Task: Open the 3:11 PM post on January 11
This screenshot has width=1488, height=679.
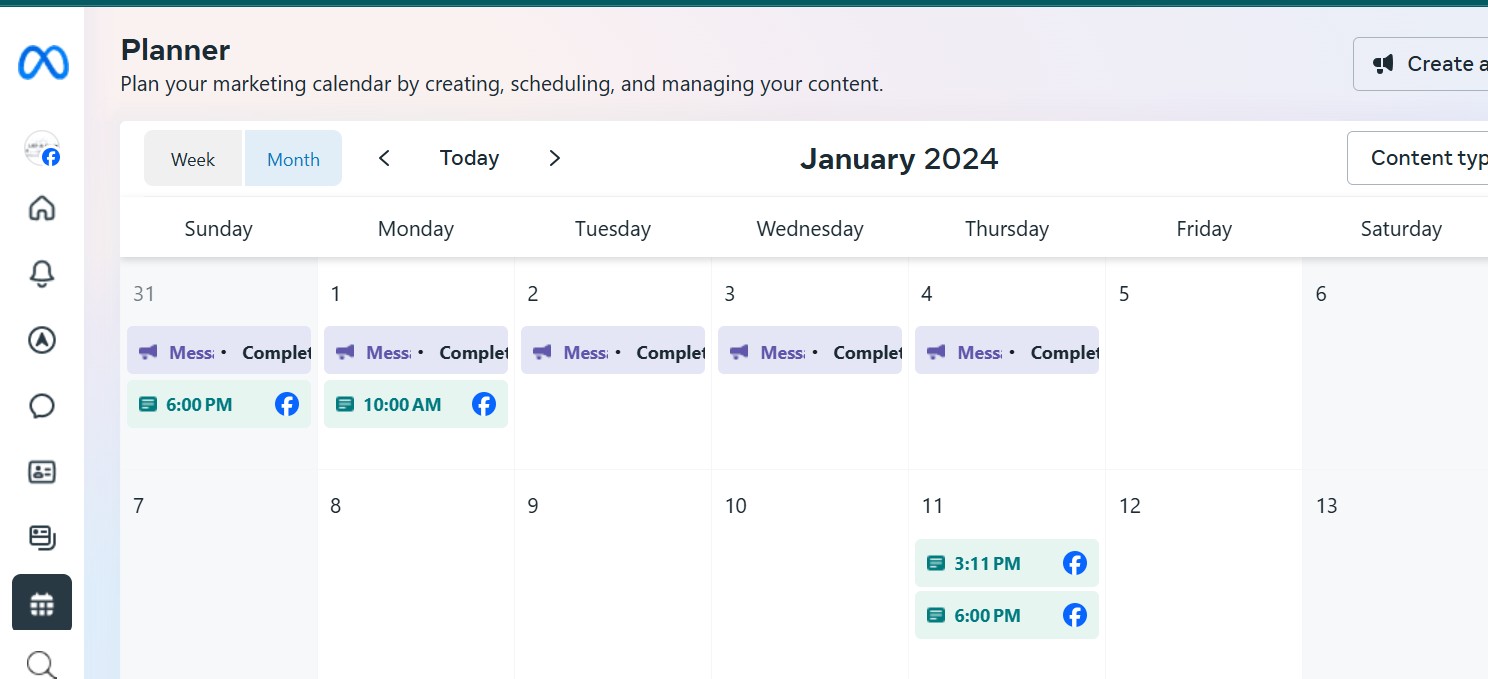Action: point(1006,563)
